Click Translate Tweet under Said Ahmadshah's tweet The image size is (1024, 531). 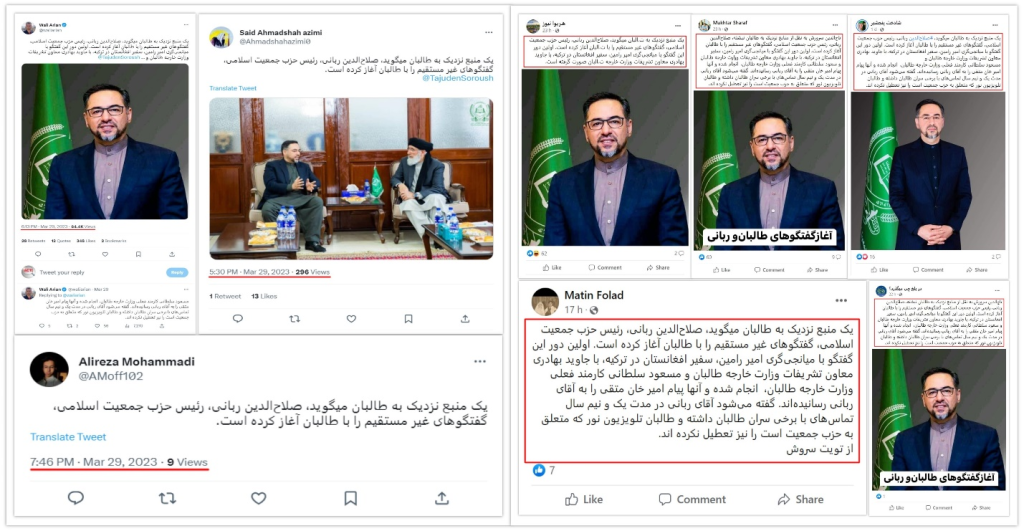pos(233,88)
